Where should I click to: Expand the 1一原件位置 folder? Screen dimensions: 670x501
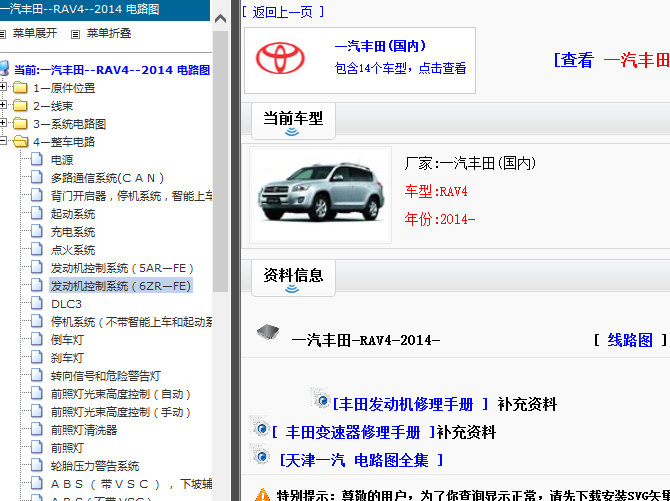point(3,87)
